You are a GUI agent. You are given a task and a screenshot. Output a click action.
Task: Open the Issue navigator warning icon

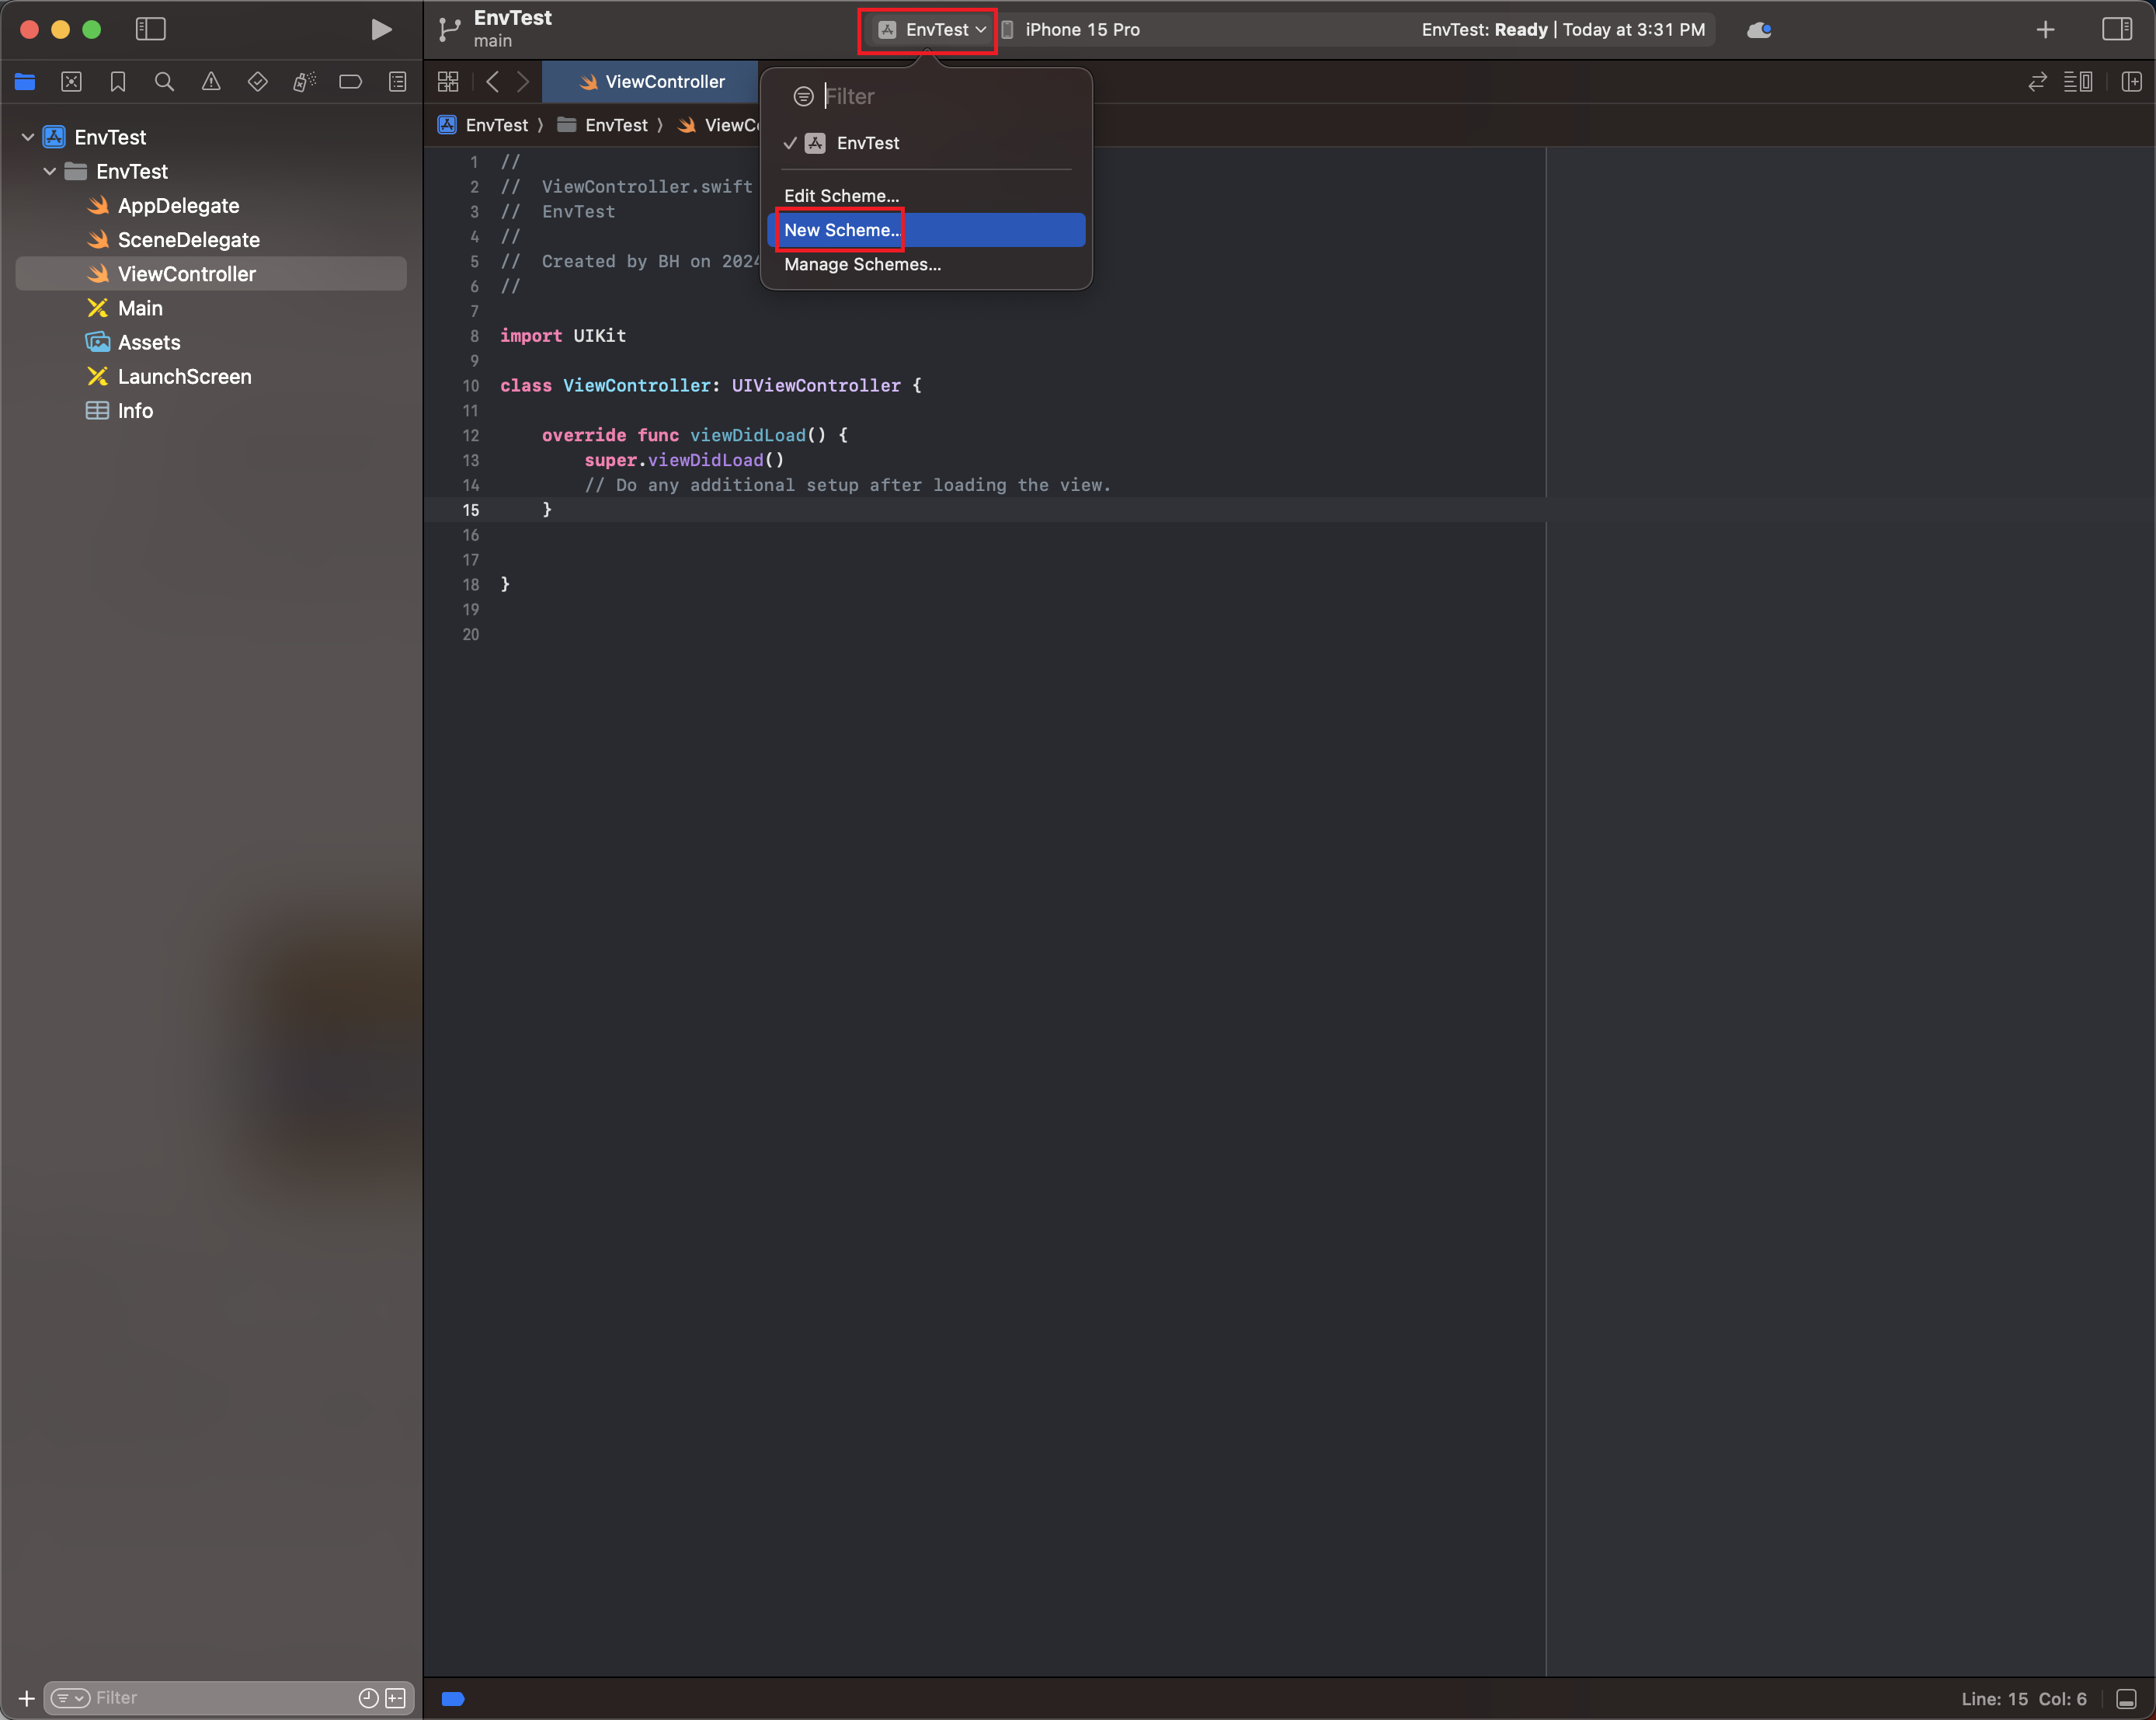point(211,82)
